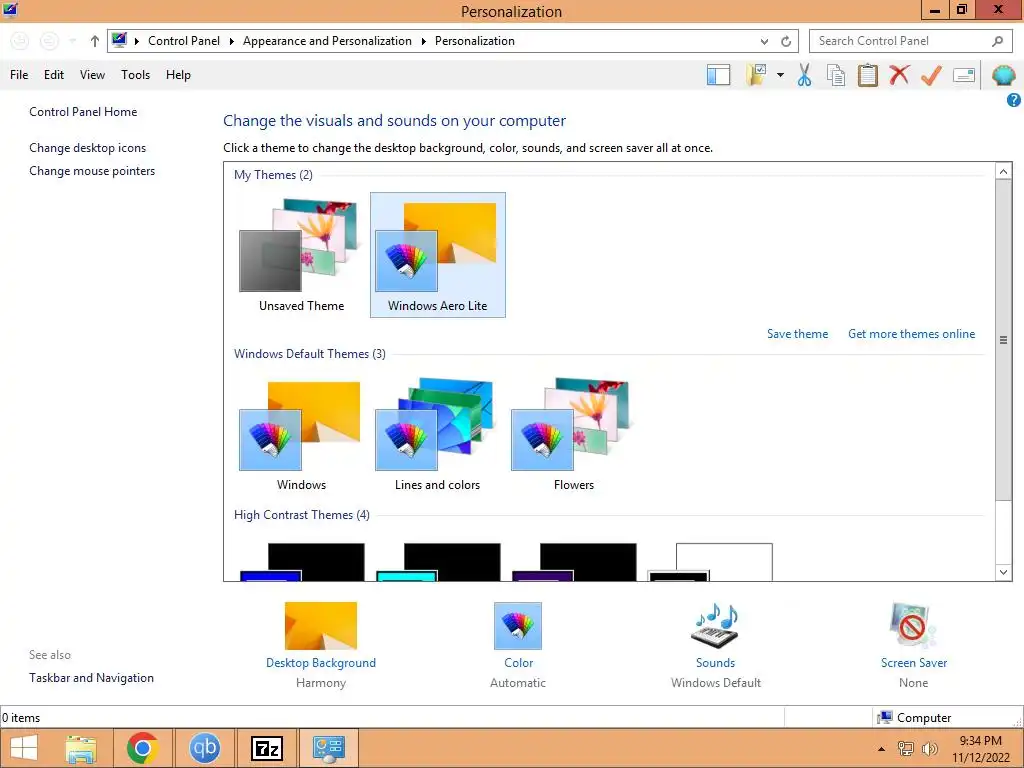Screen dimensions: 1024x768
Task: Click the envelope email toolbar icon
Action: (x=964, y=75)
